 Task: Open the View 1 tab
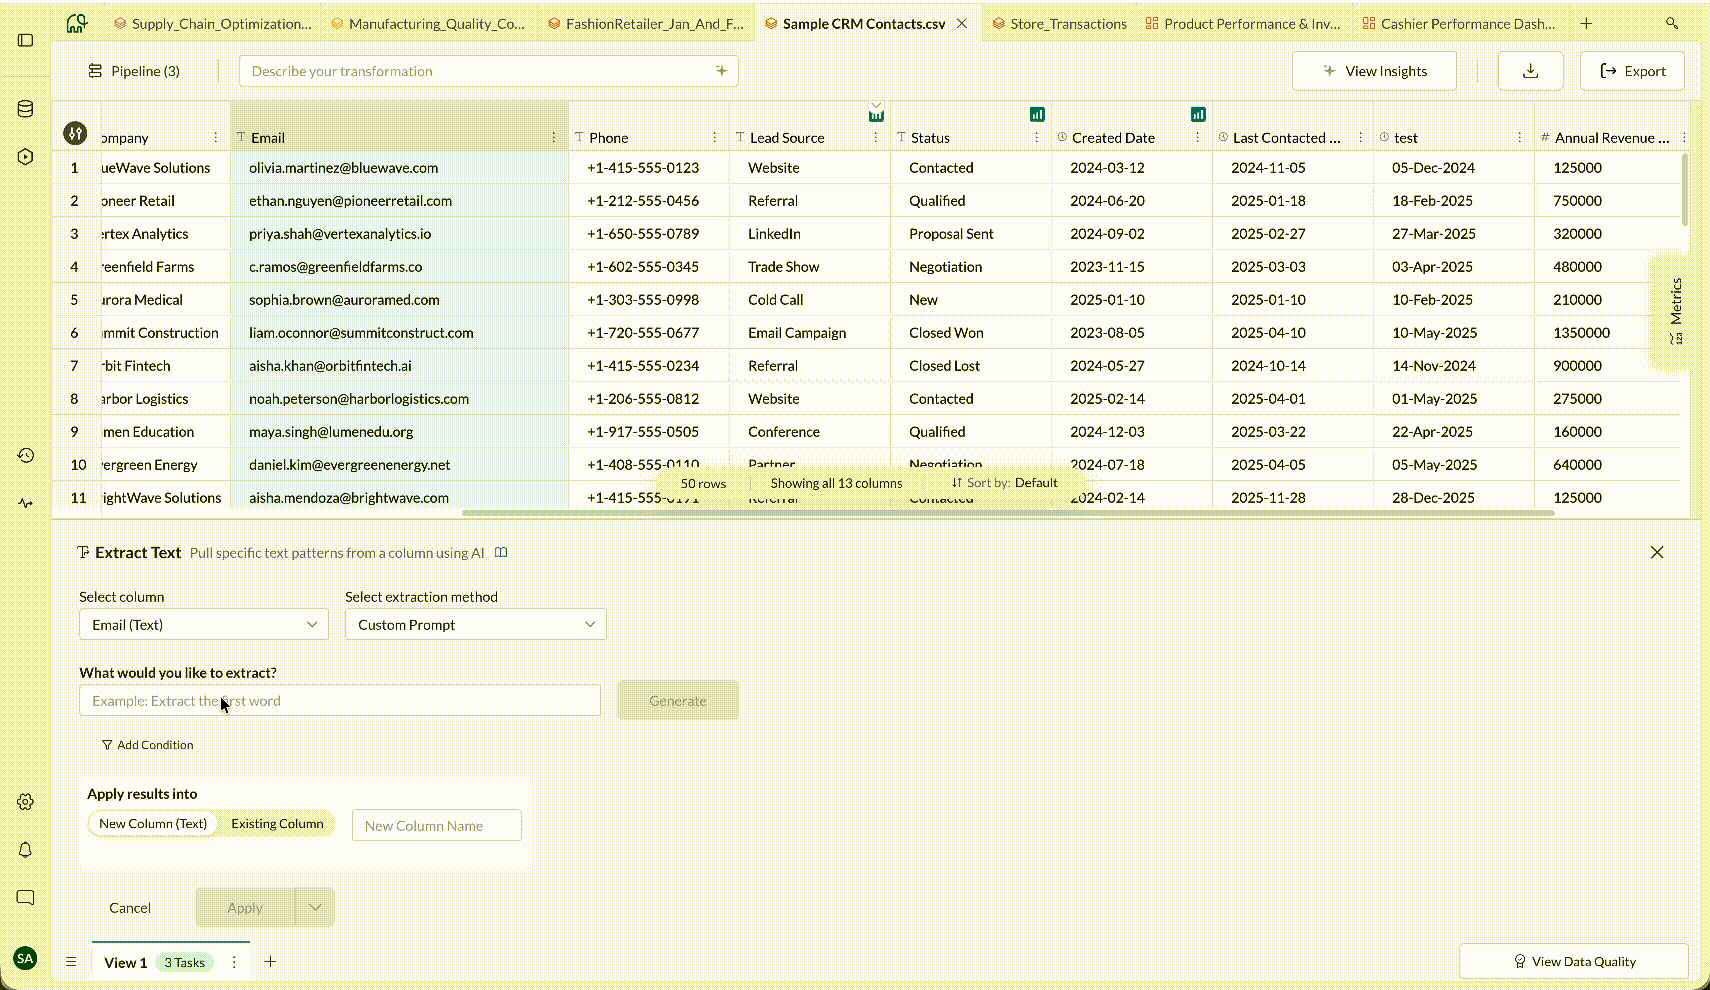(x=125, y=963)
